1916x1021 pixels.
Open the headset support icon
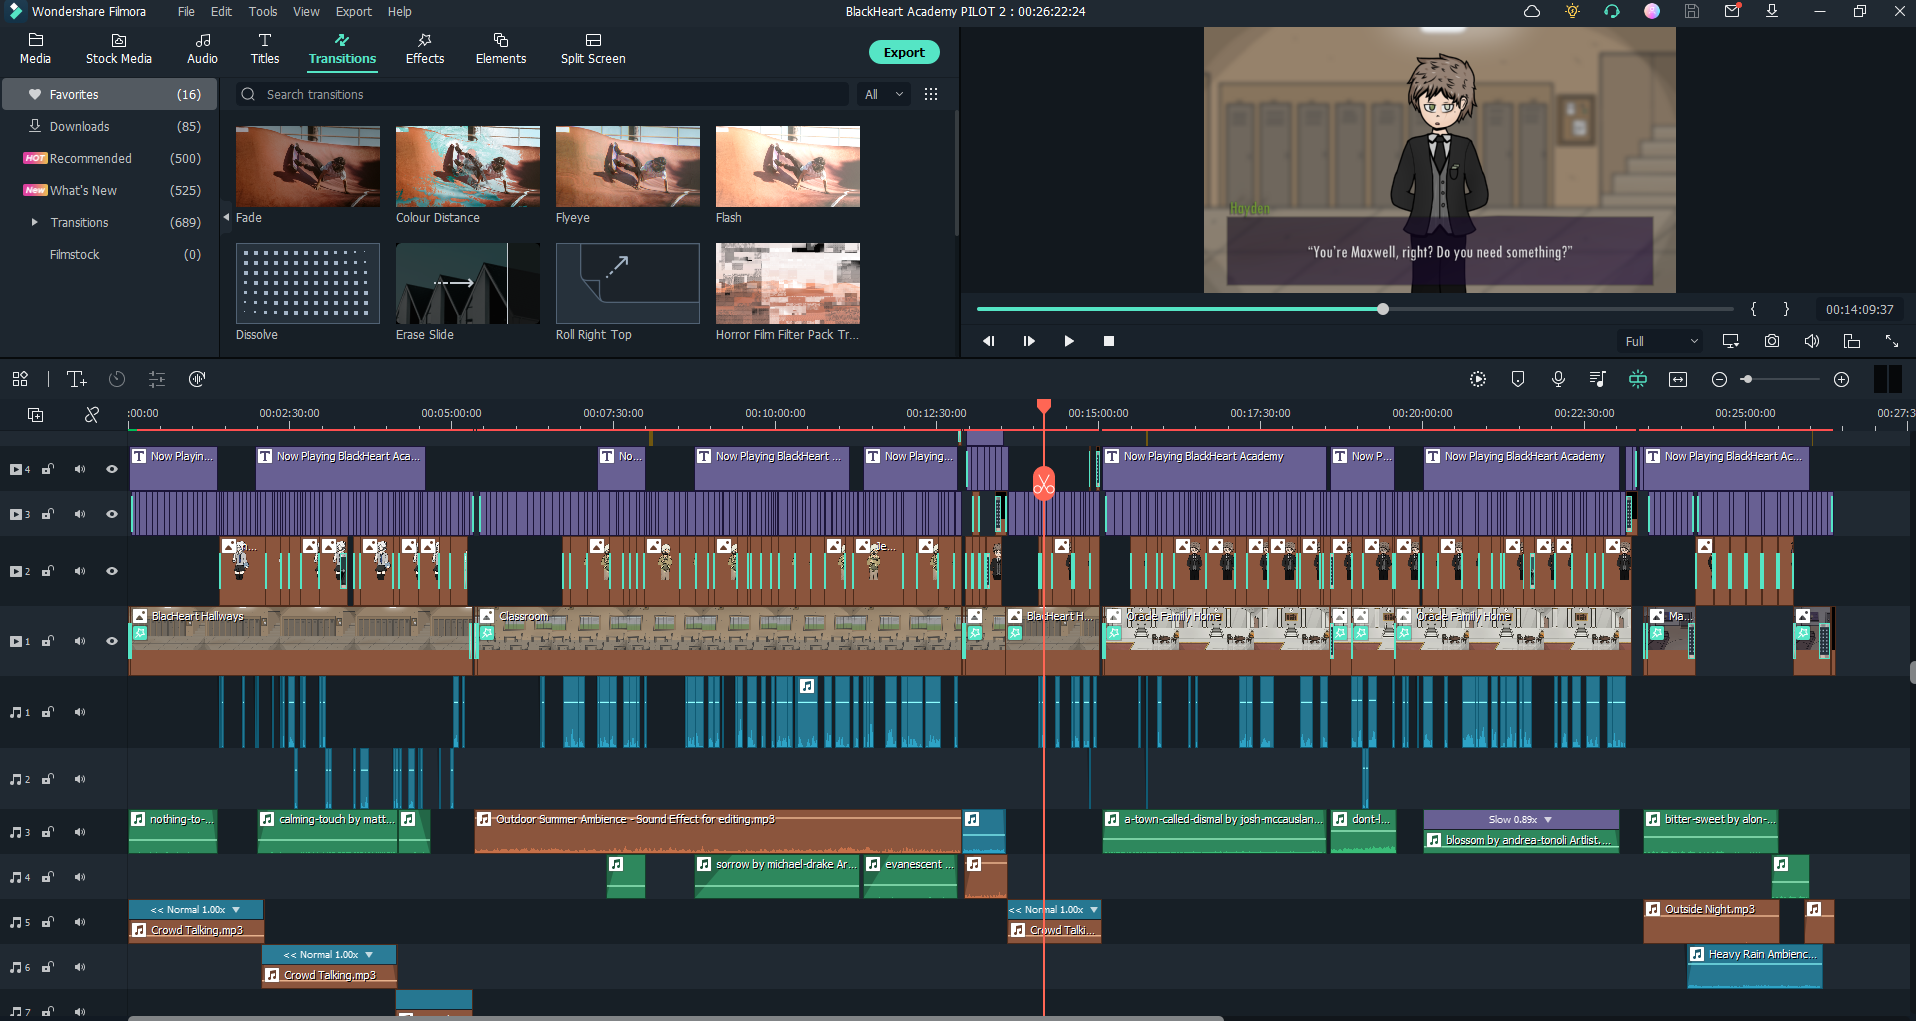coord(1612,12)
